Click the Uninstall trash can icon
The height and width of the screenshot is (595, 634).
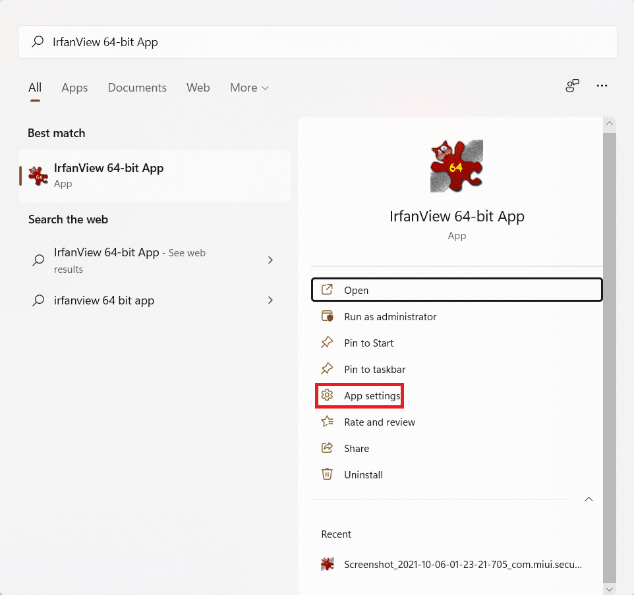[x=326, y=475]
